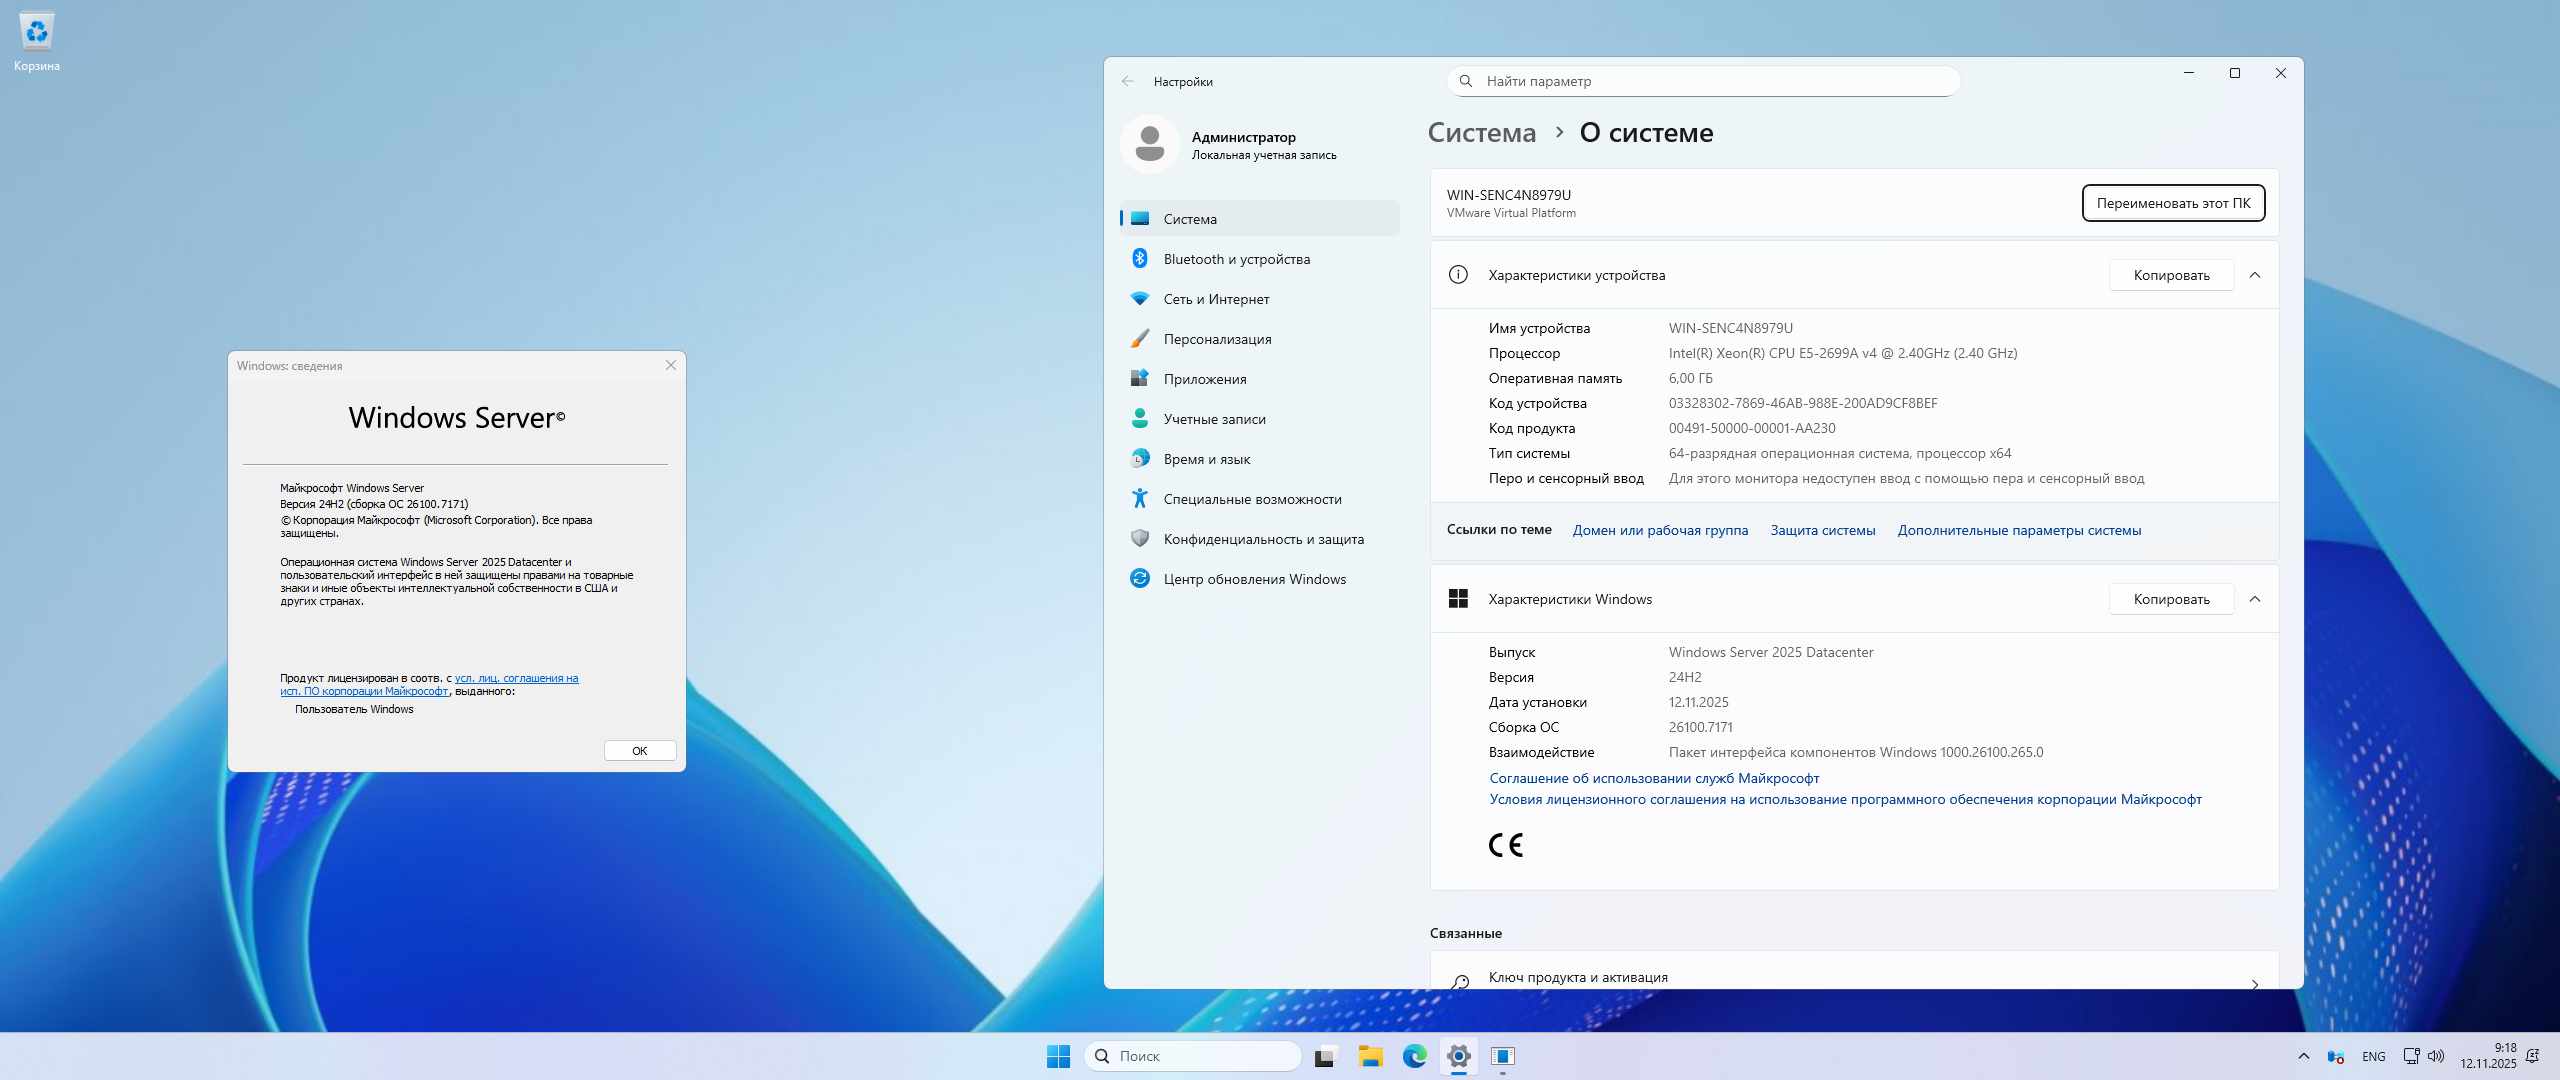Launch Microsoft Edge from taskbar
This screenshot has height=1080, width=2560.
(1414, 1056)
